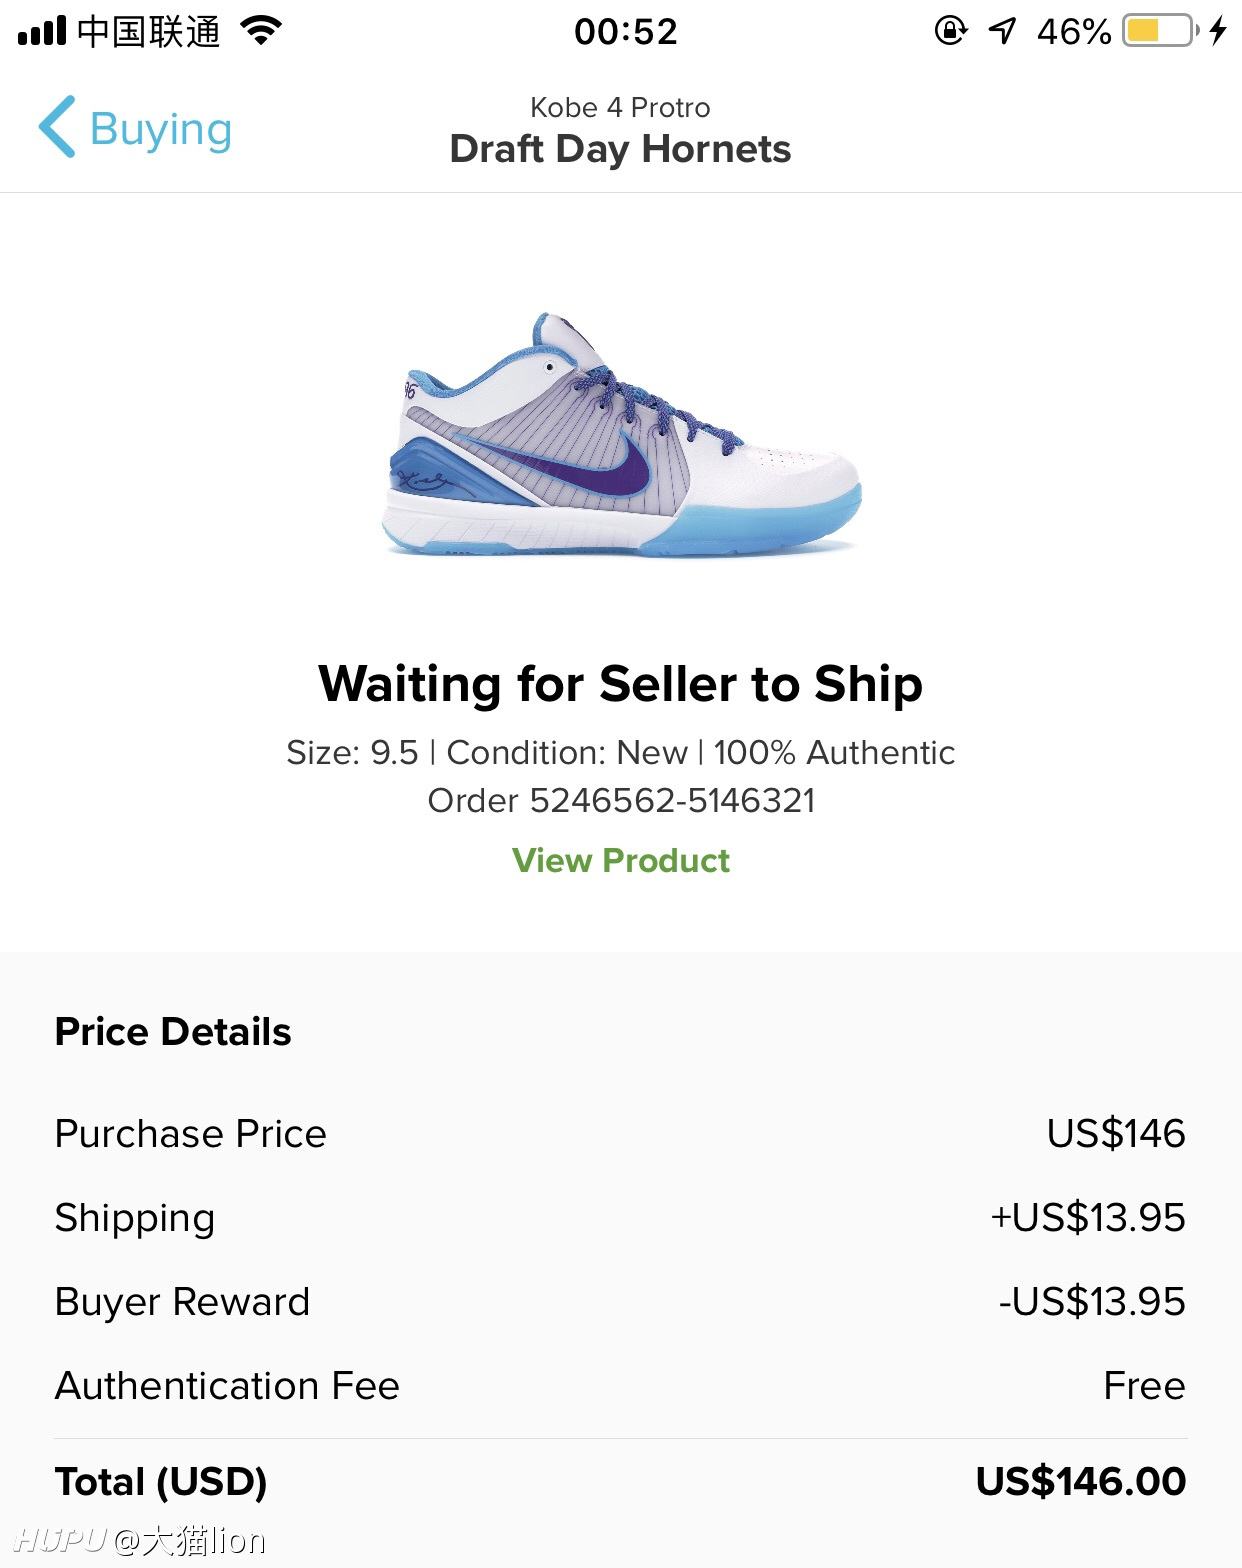Tap the Total (USD) amount US$146.00
This screenshot has height=1568, width=1242.
tap(1083, 1483)
